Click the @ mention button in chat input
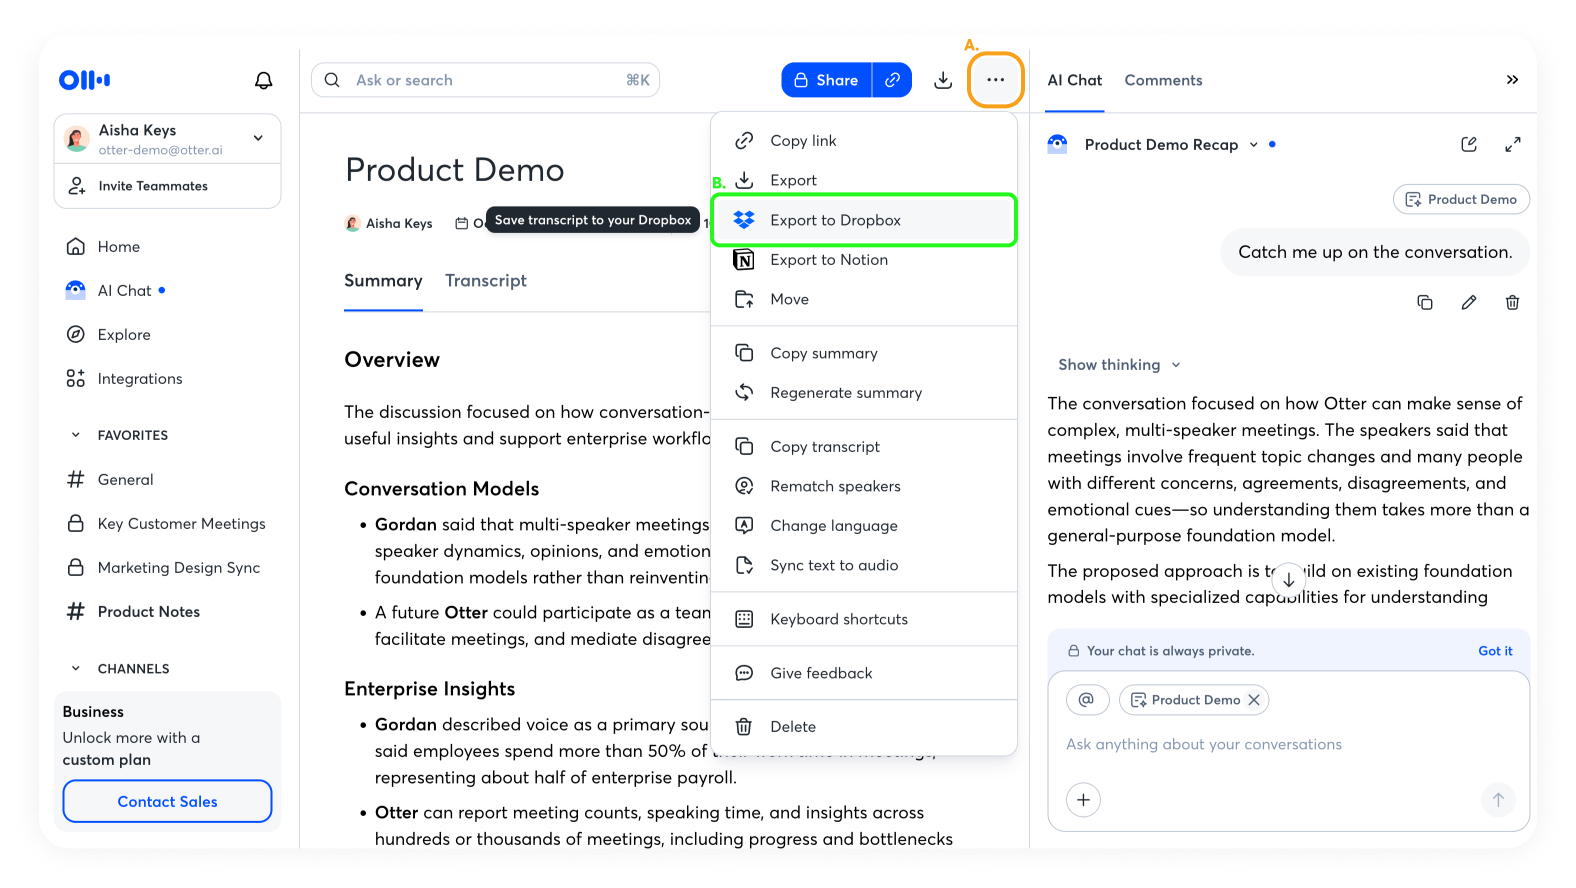The width and height of the screenshot is (1576, 888). tap(1087, 700)
